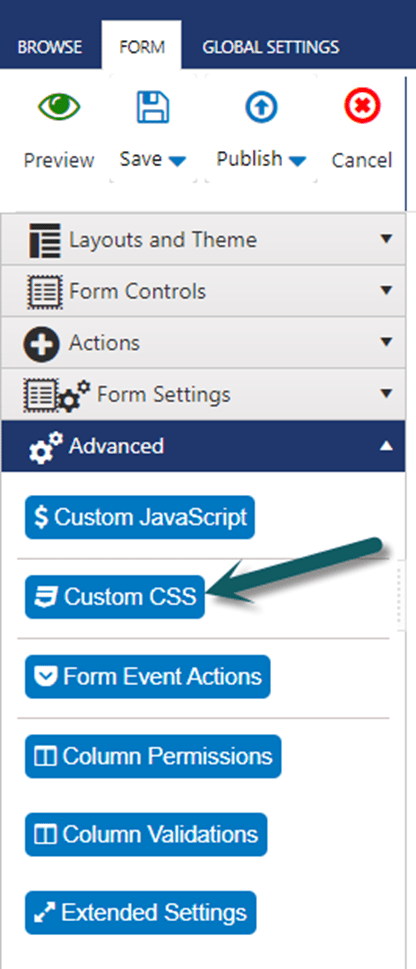This screenshot has width=416, height=969.
Task: Click the Publish upload arrow icon
Action: (261, 108)
